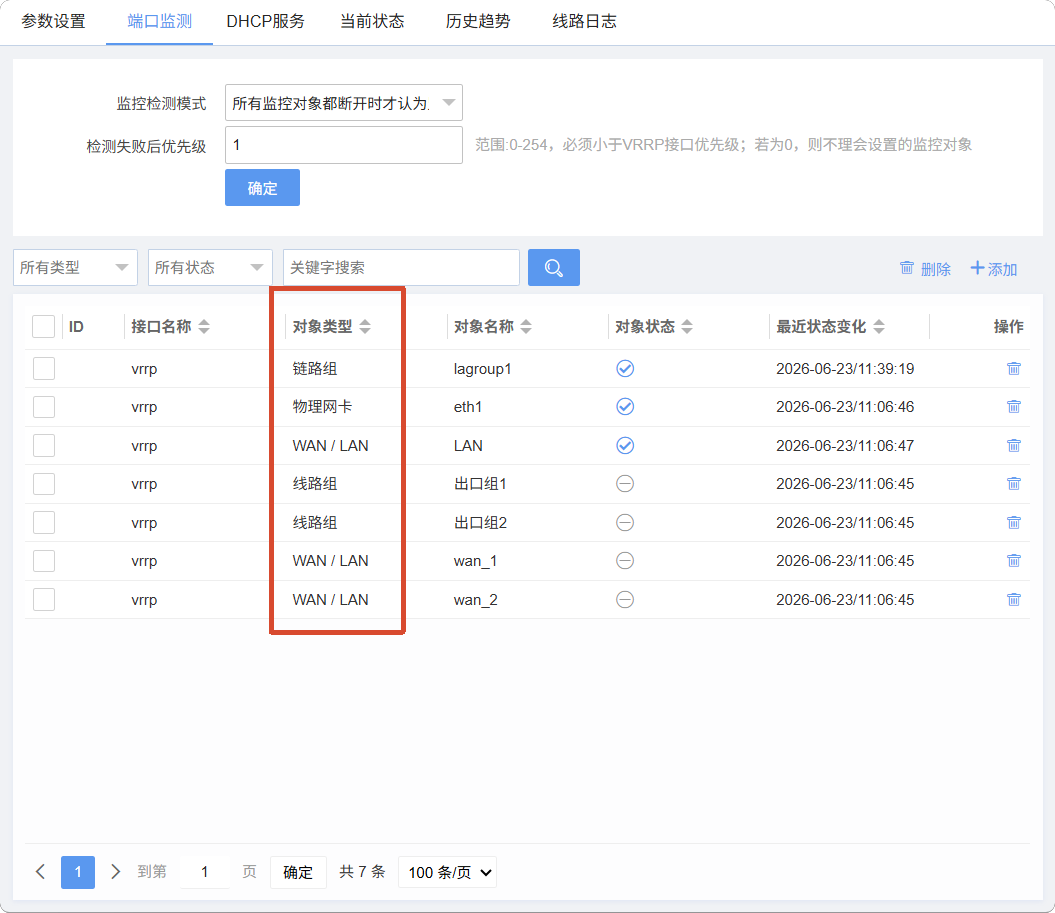This screenshot has height=913, width=1055.
Task: Switch to the 参数设置 tab
Action: click(53, 22)
